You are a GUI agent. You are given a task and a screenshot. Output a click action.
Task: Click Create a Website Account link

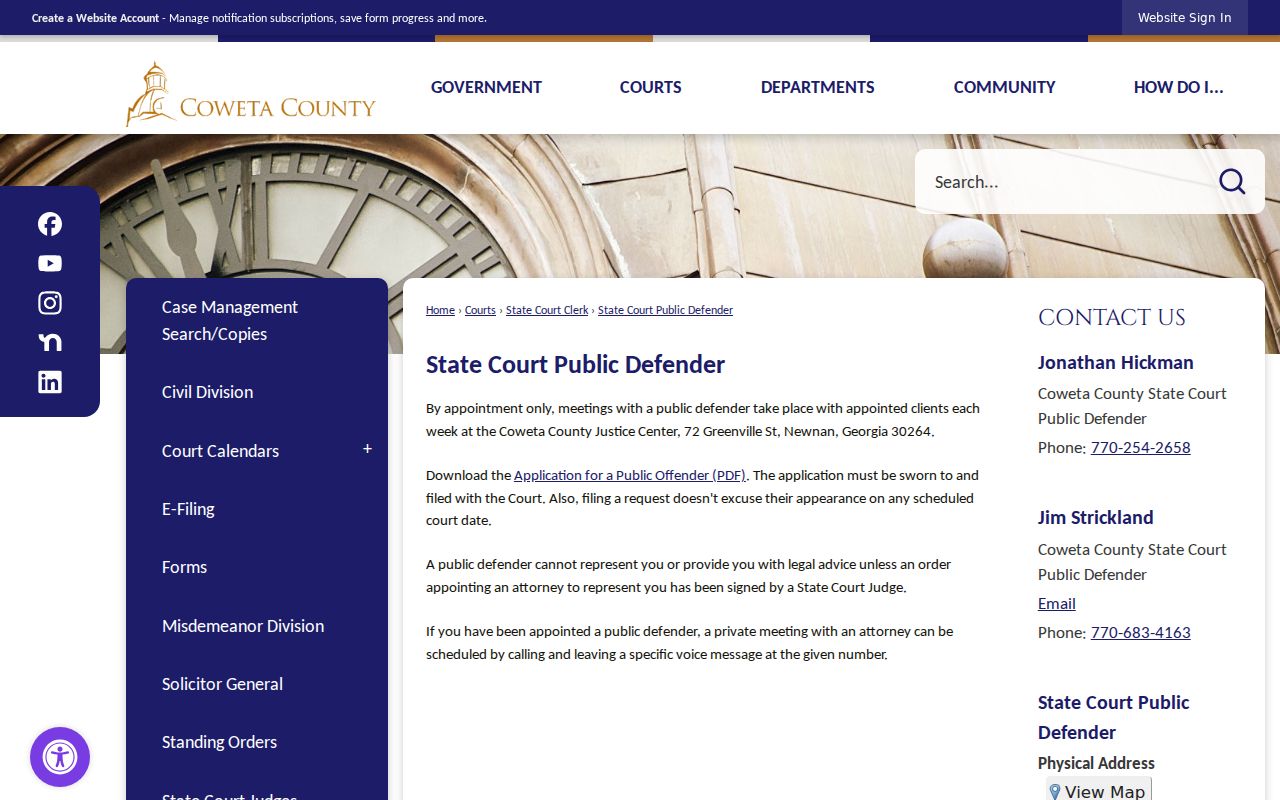96,18
